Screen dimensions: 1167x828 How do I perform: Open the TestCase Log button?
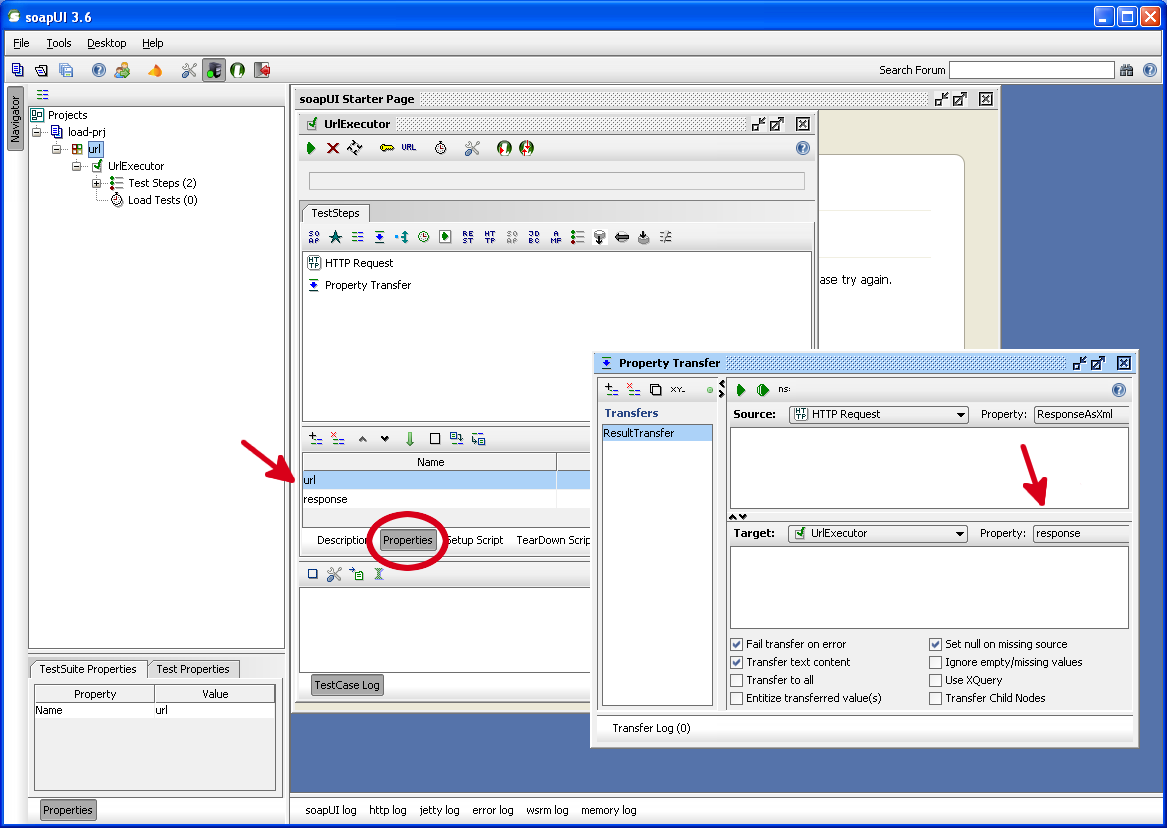pyautogui.click(x=346, y=685)
